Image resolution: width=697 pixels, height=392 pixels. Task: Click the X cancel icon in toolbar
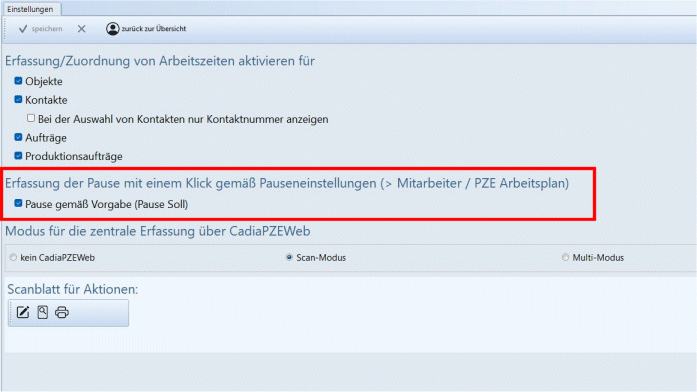(81, 29)
